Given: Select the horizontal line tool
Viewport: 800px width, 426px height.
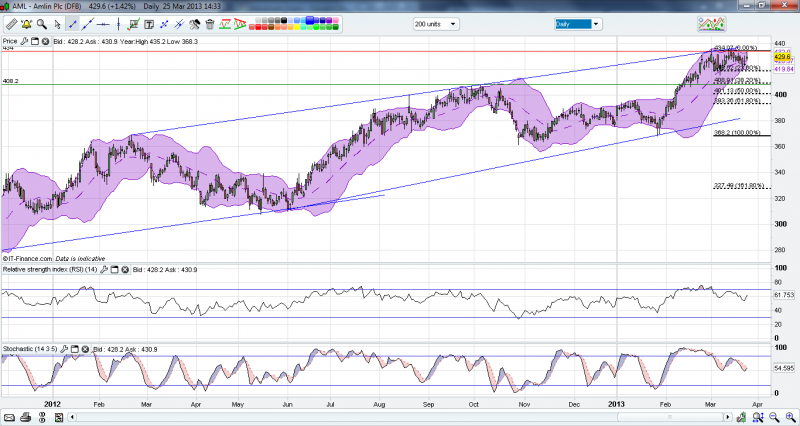Looking at the screenshot, I should point(103,24).
